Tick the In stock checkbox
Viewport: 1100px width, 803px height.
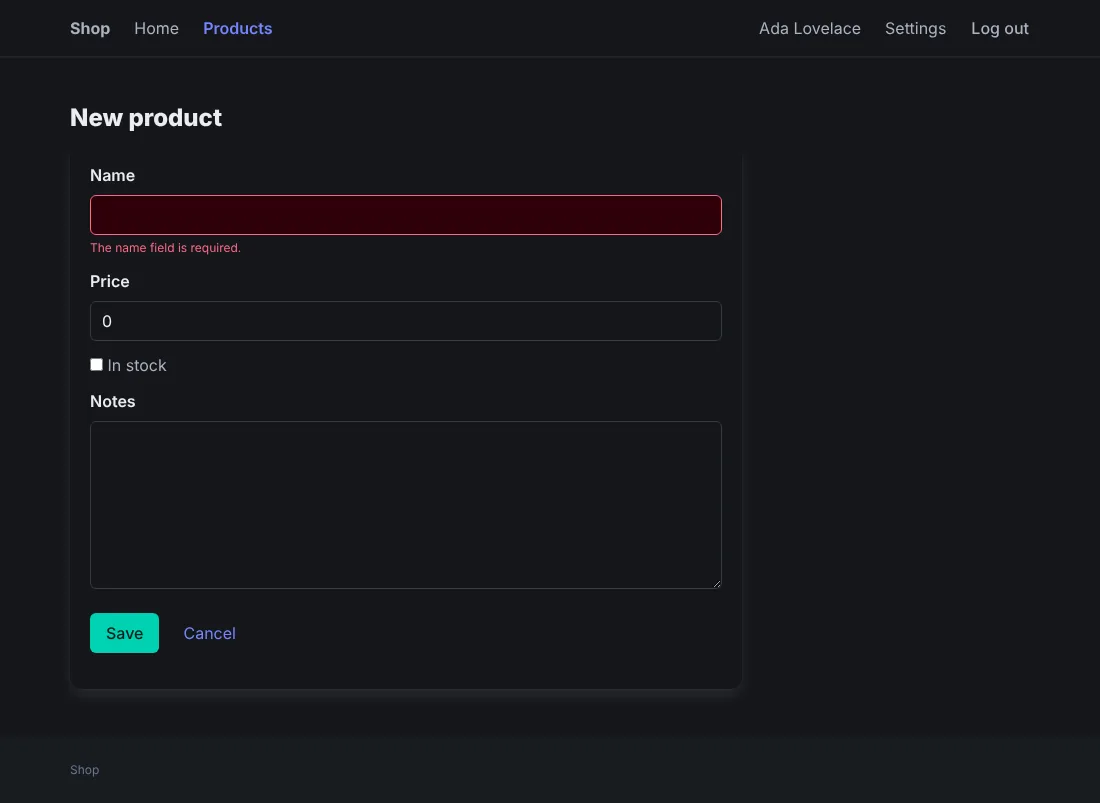coord(96,365)
